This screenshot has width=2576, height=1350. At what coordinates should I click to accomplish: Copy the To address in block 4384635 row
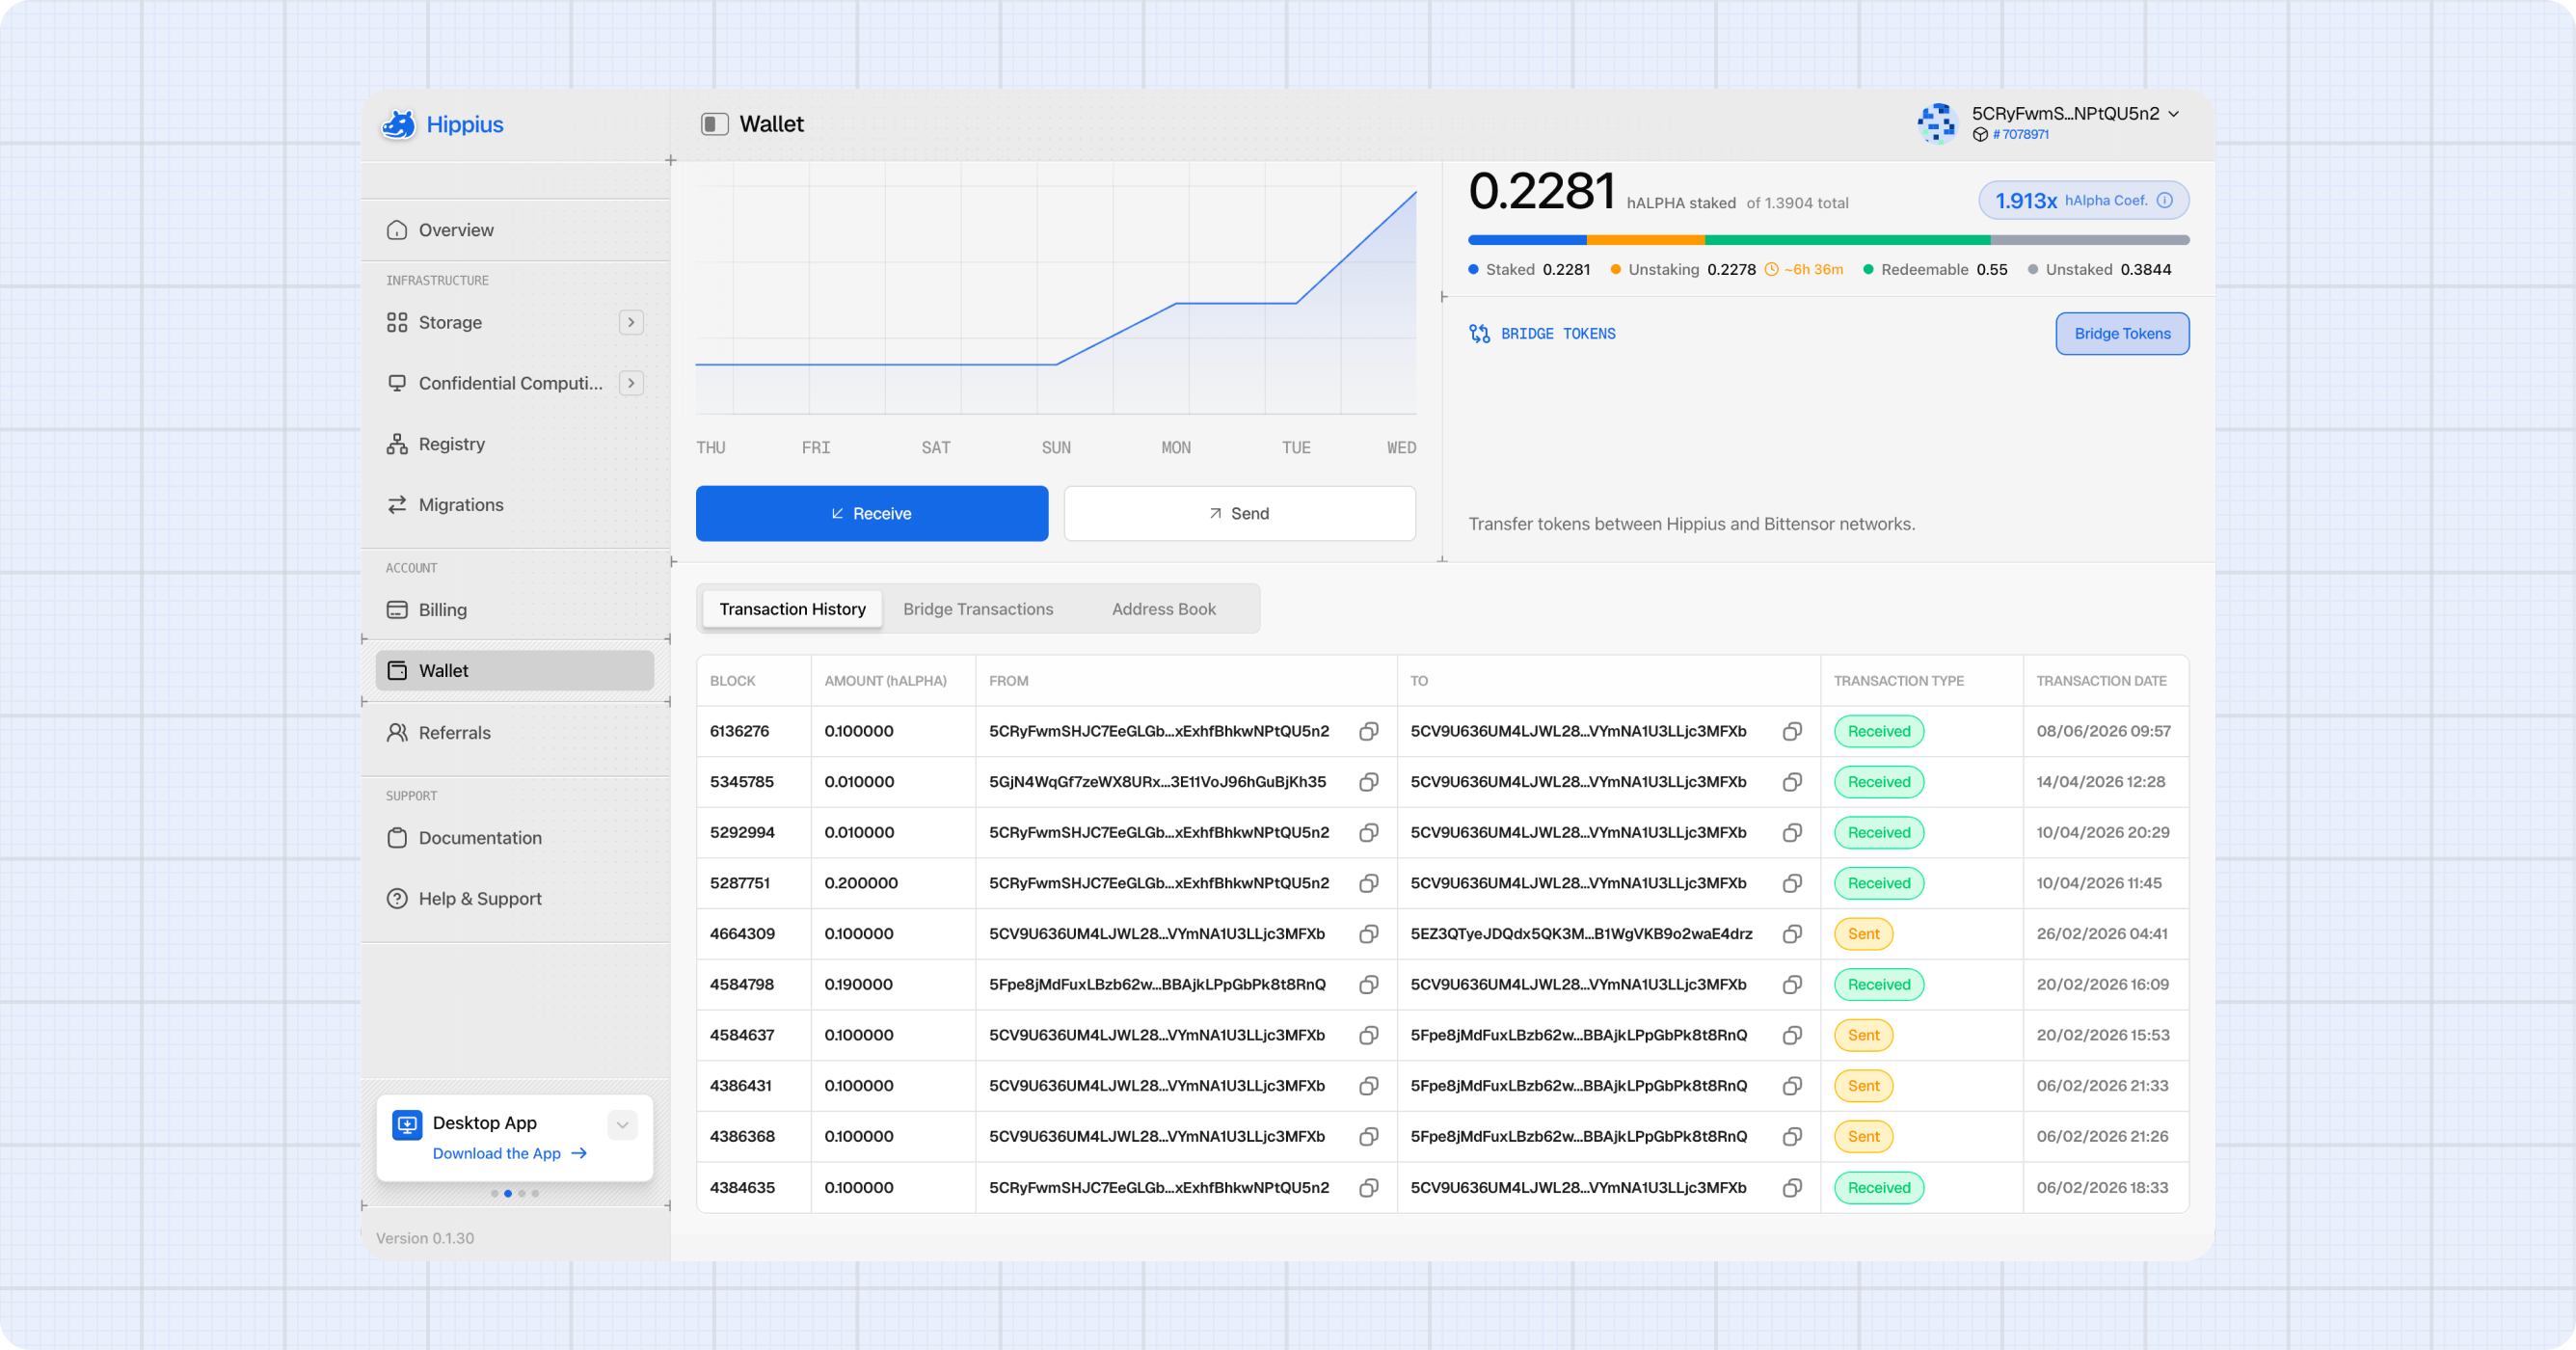coord(1792,1188)
